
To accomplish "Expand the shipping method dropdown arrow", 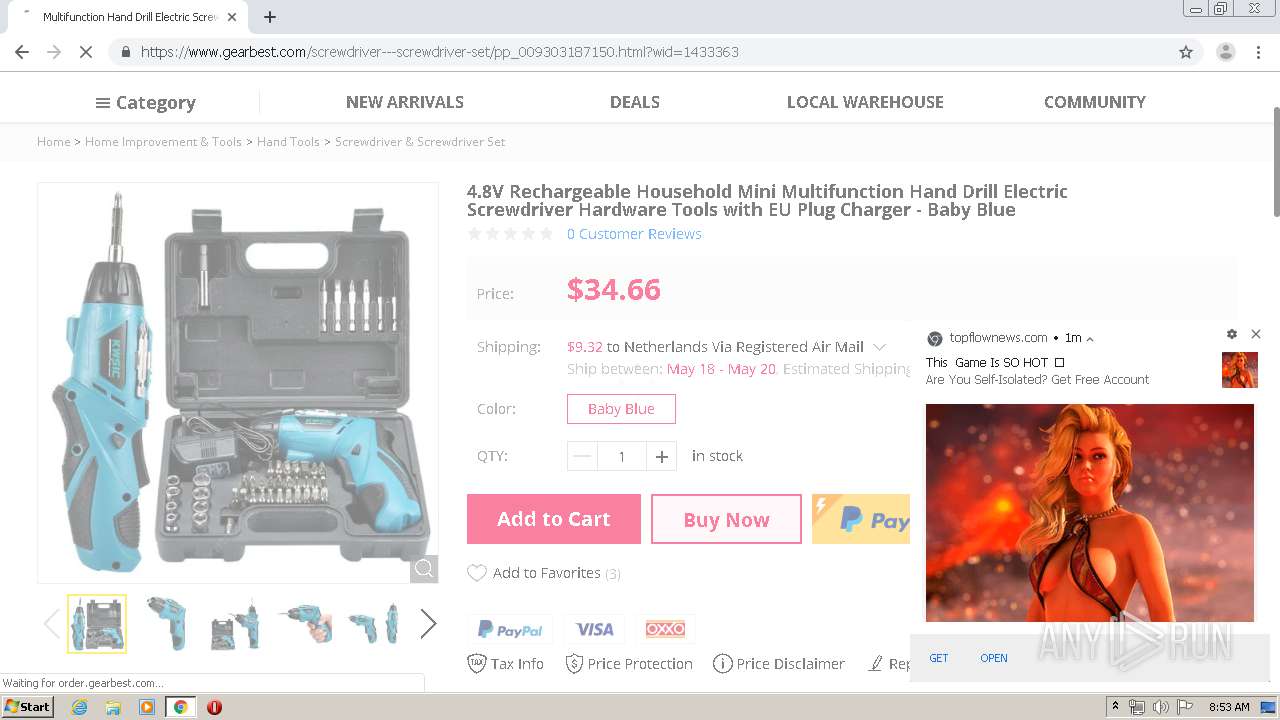I will tap(879, 347).
